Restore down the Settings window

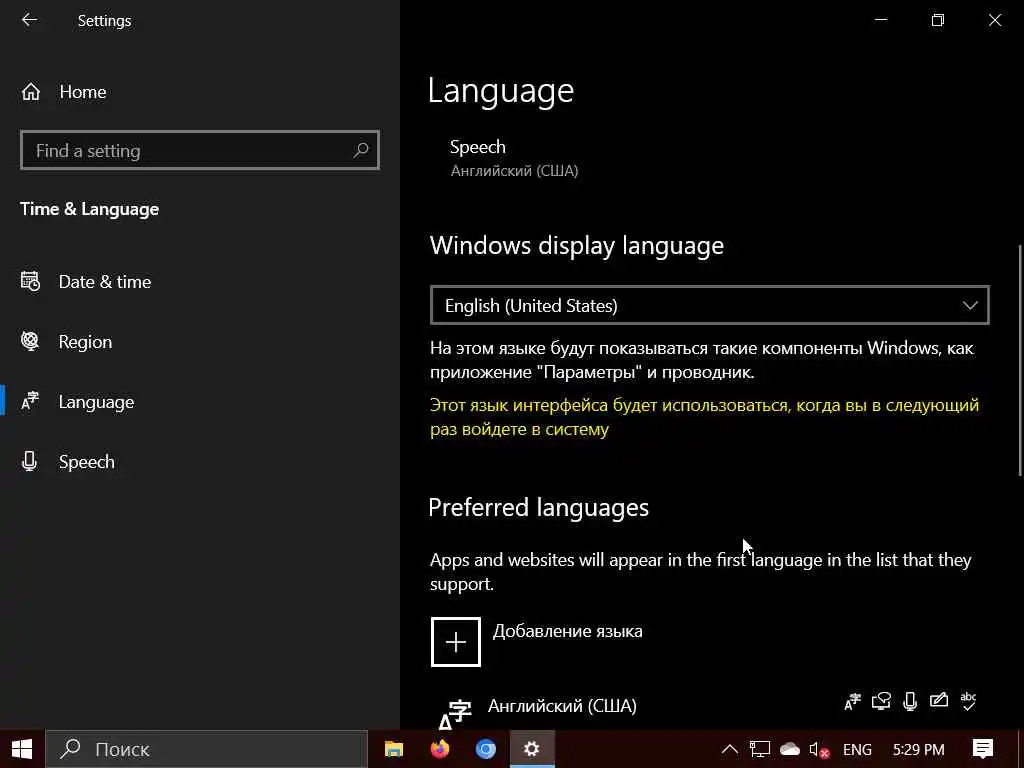click(938, 20)
